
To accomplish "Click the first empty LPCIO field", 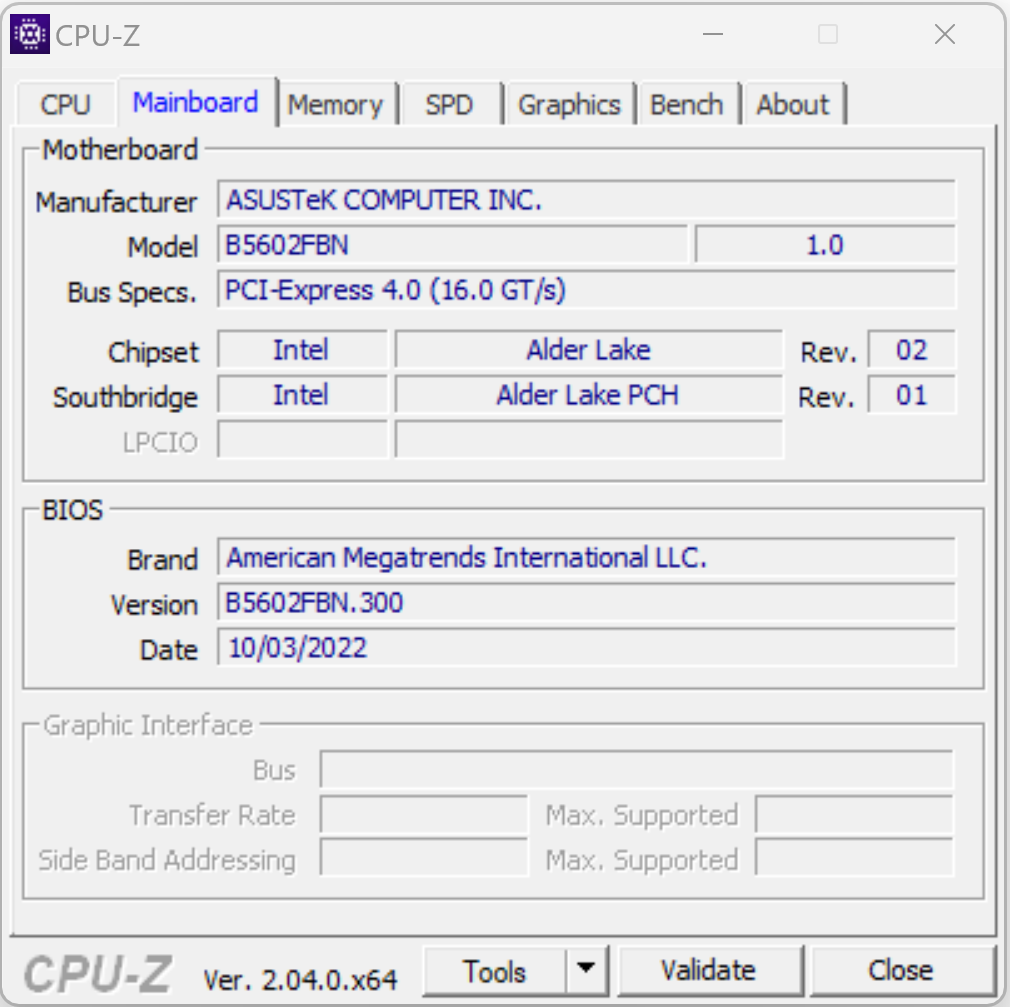I will [302, 439].
